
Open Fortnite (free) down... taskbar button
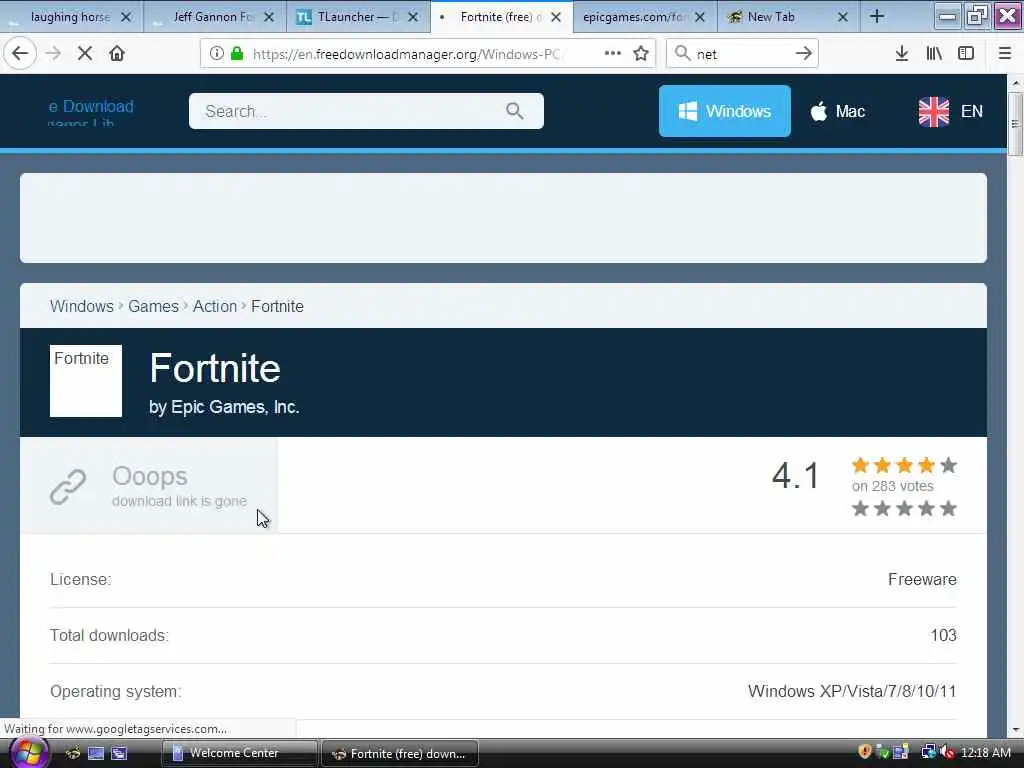pos(400,754)
